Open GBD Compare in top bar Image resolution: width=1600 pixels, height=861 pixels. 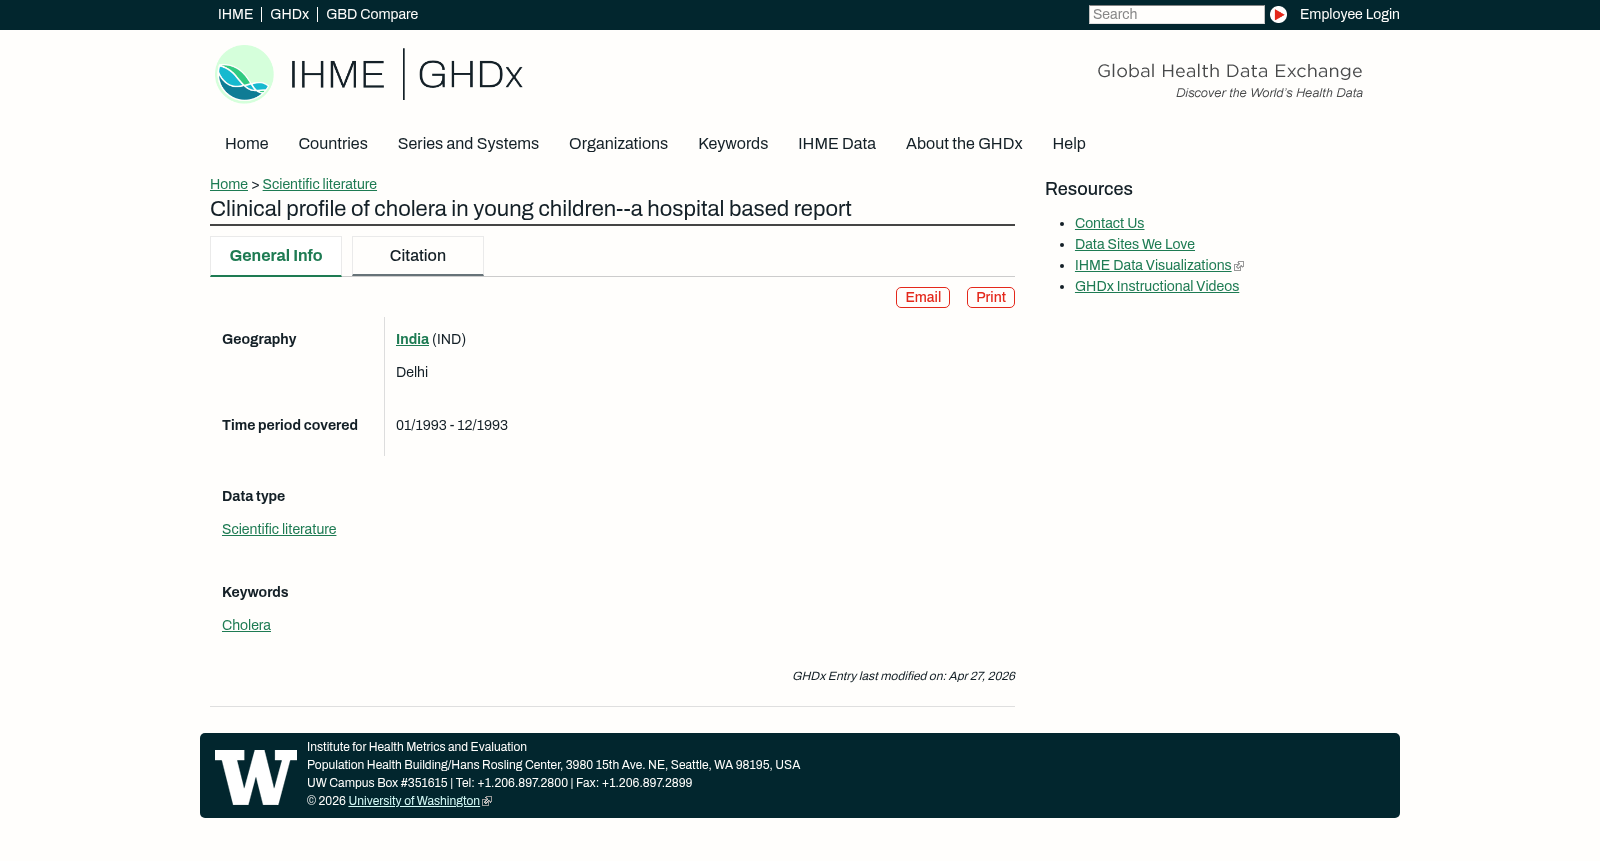click(372, 14)
